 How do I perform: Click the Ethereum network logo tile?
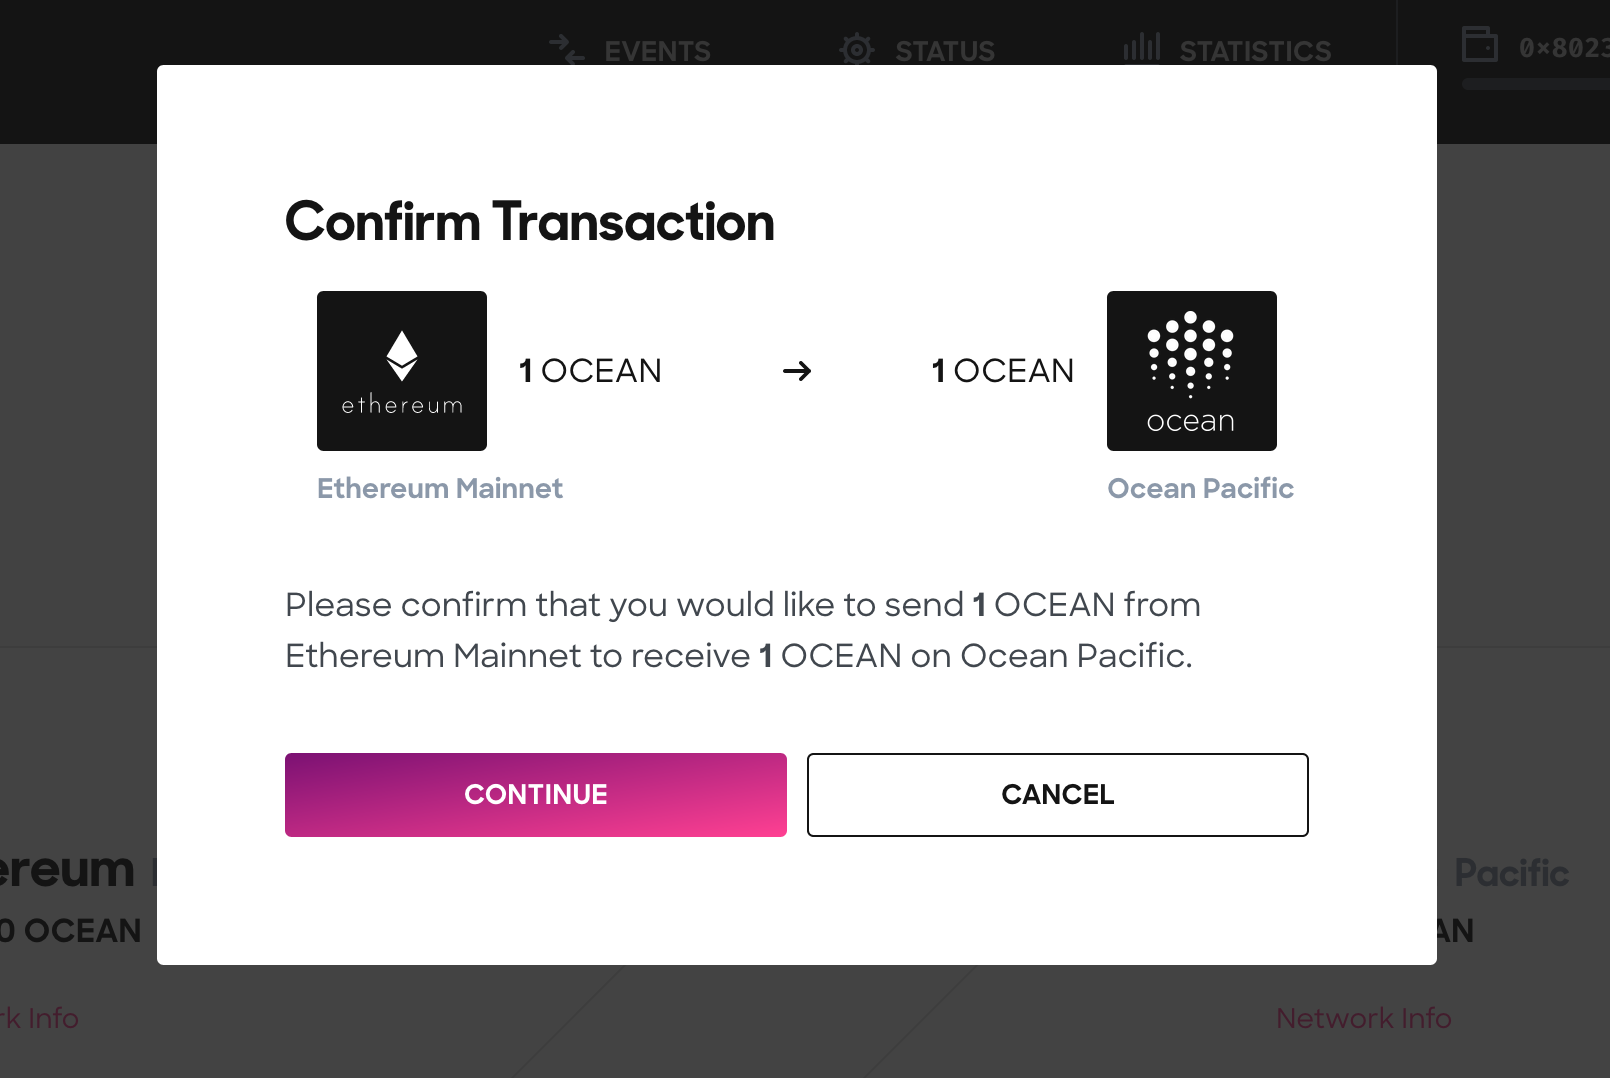402,371
